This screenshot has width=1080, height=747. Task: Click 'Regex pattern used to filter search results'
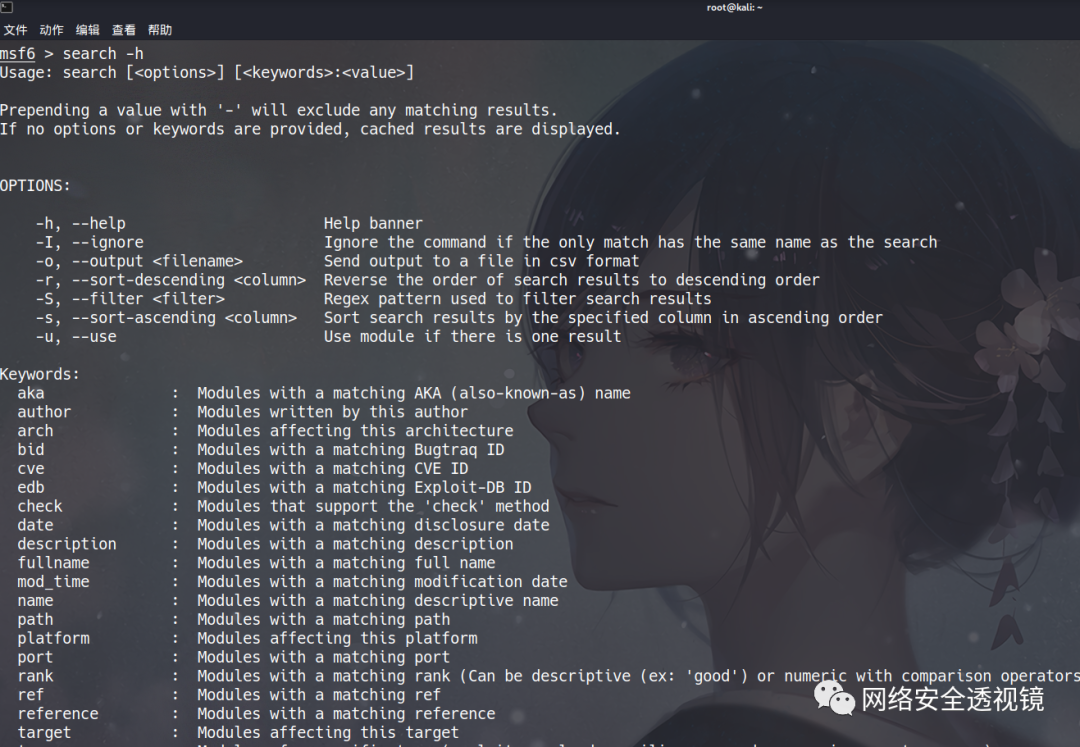517,299
